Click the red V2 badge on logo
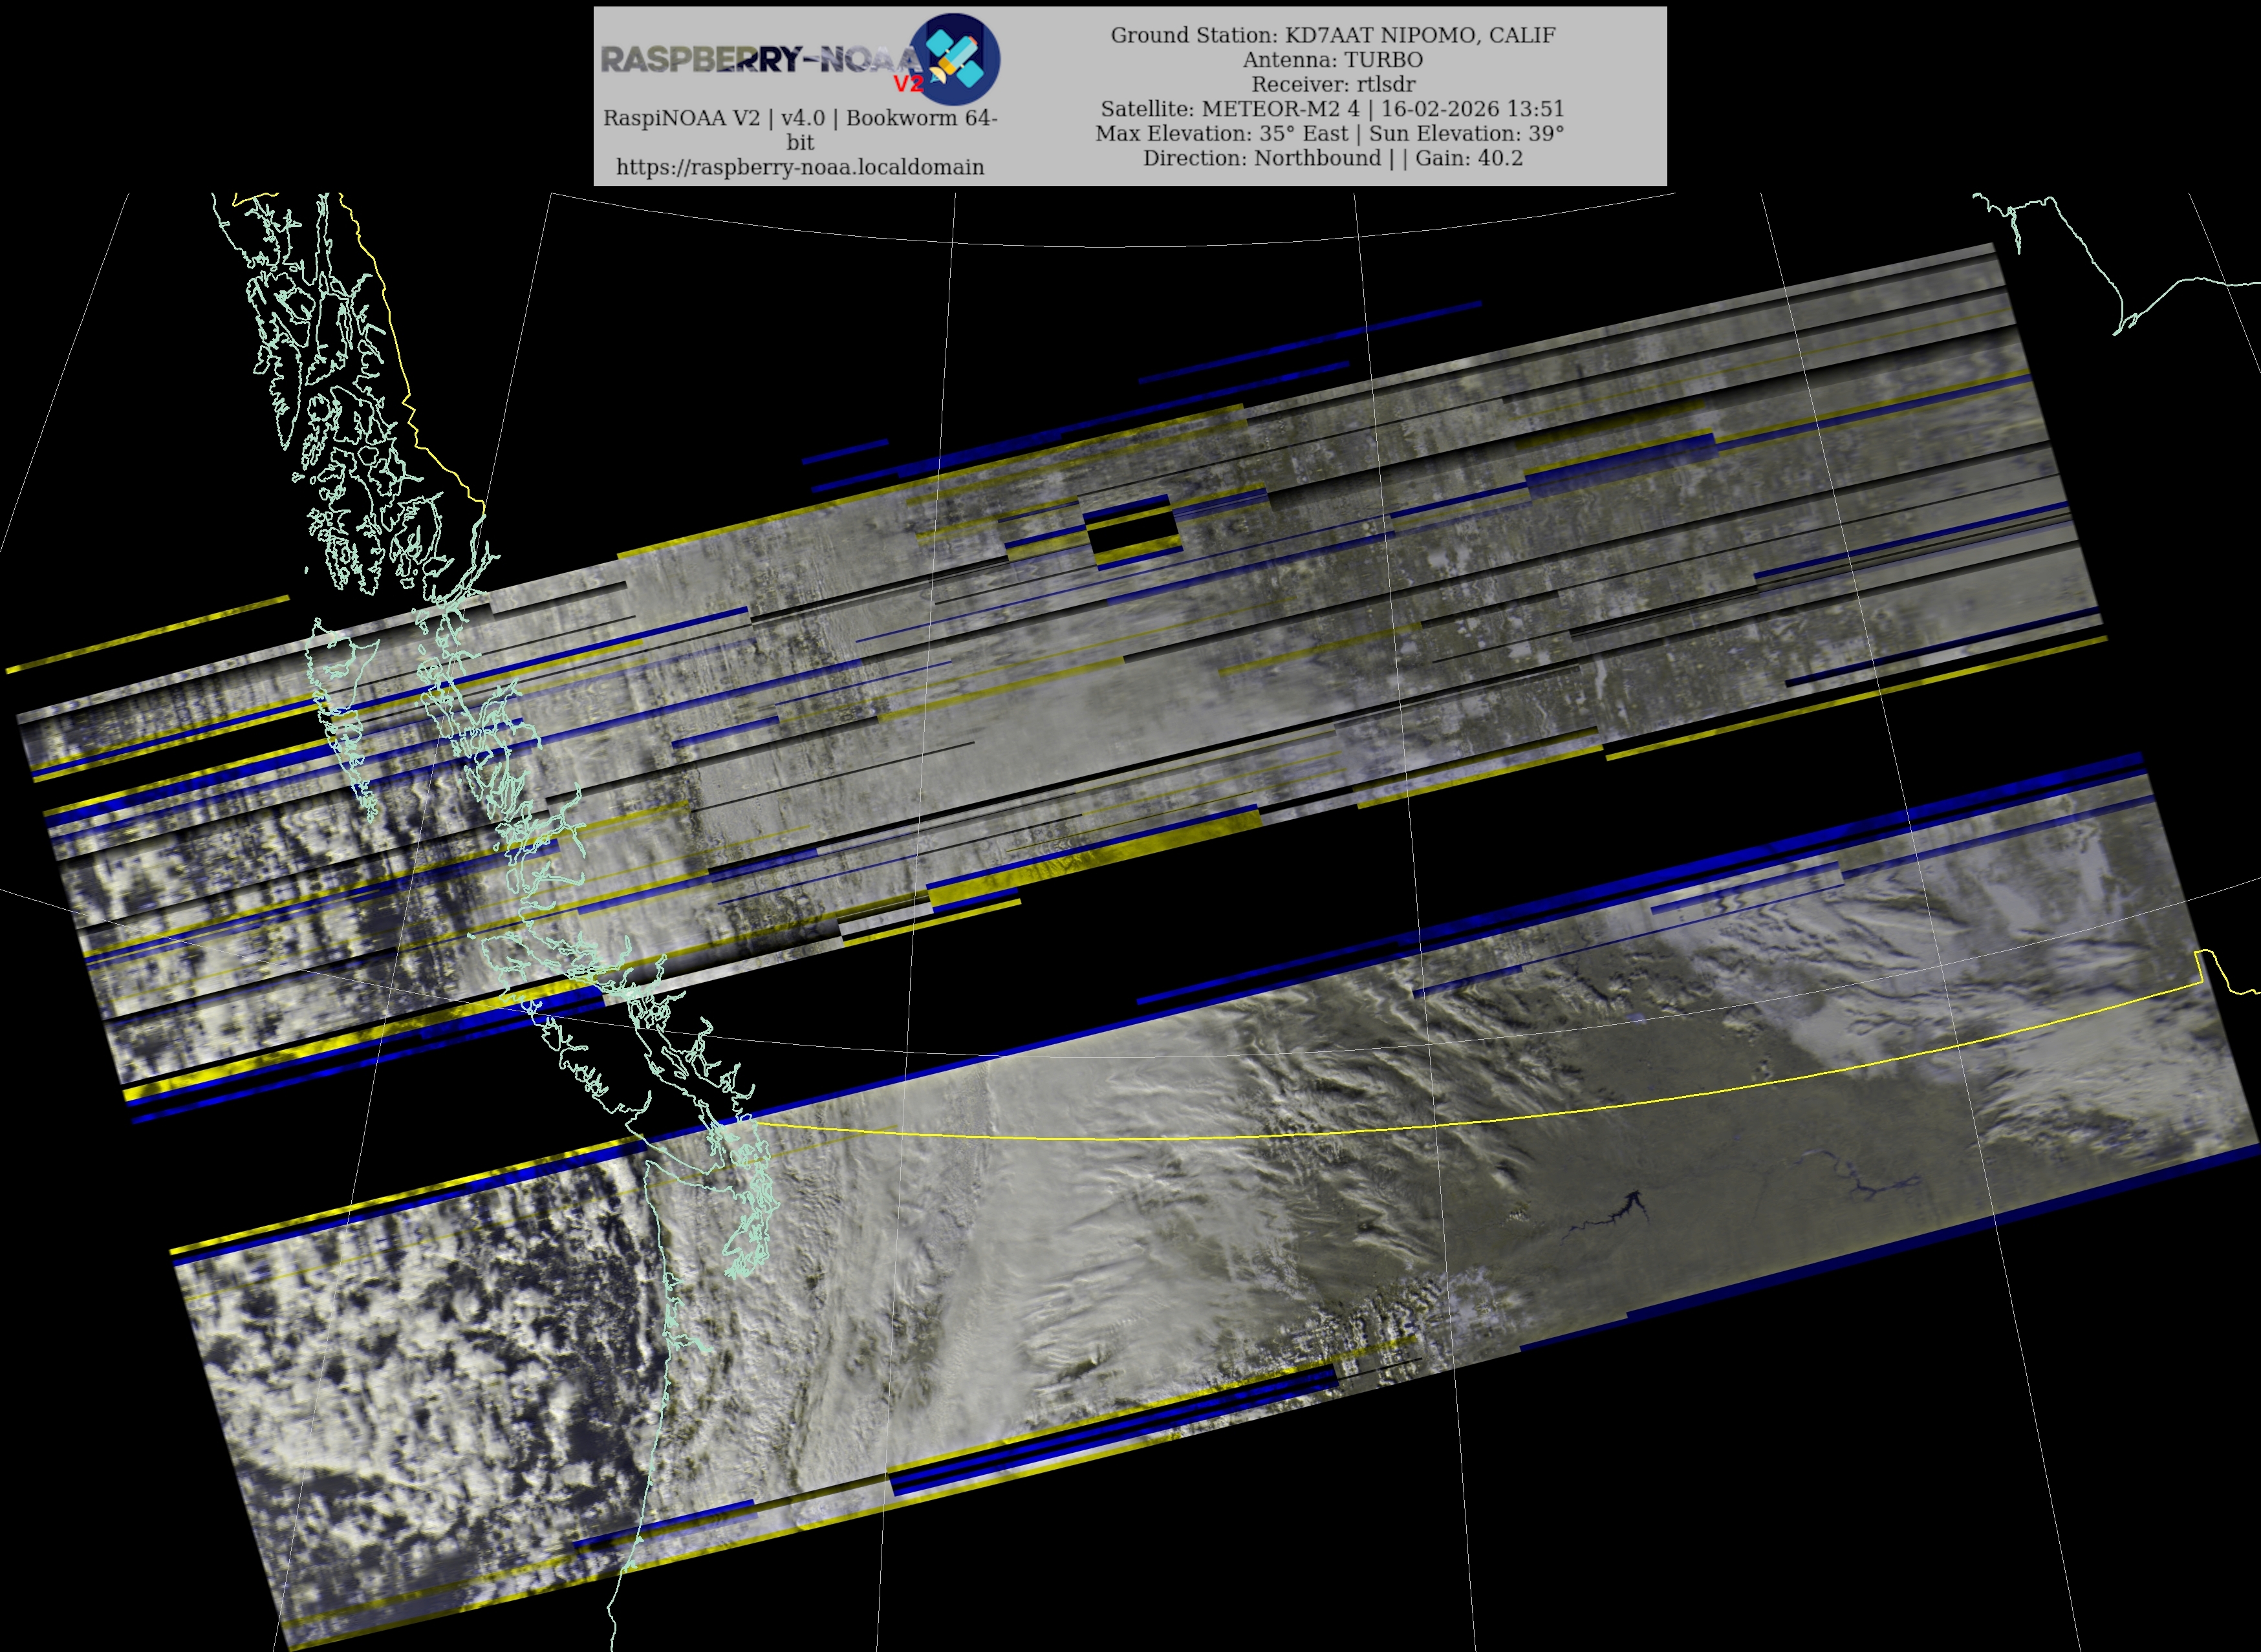 coord(908,84)
